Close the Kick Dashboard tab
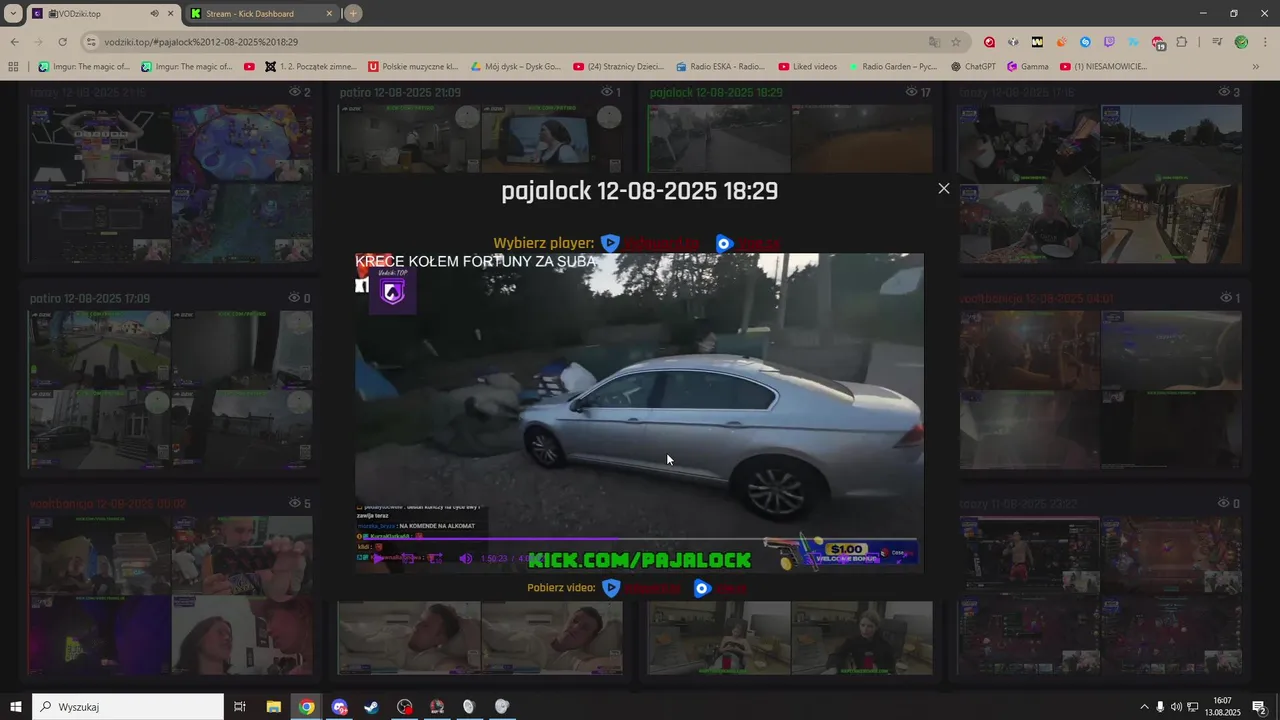The width and height of the screenshot is (1280, 720). [330, 14]
